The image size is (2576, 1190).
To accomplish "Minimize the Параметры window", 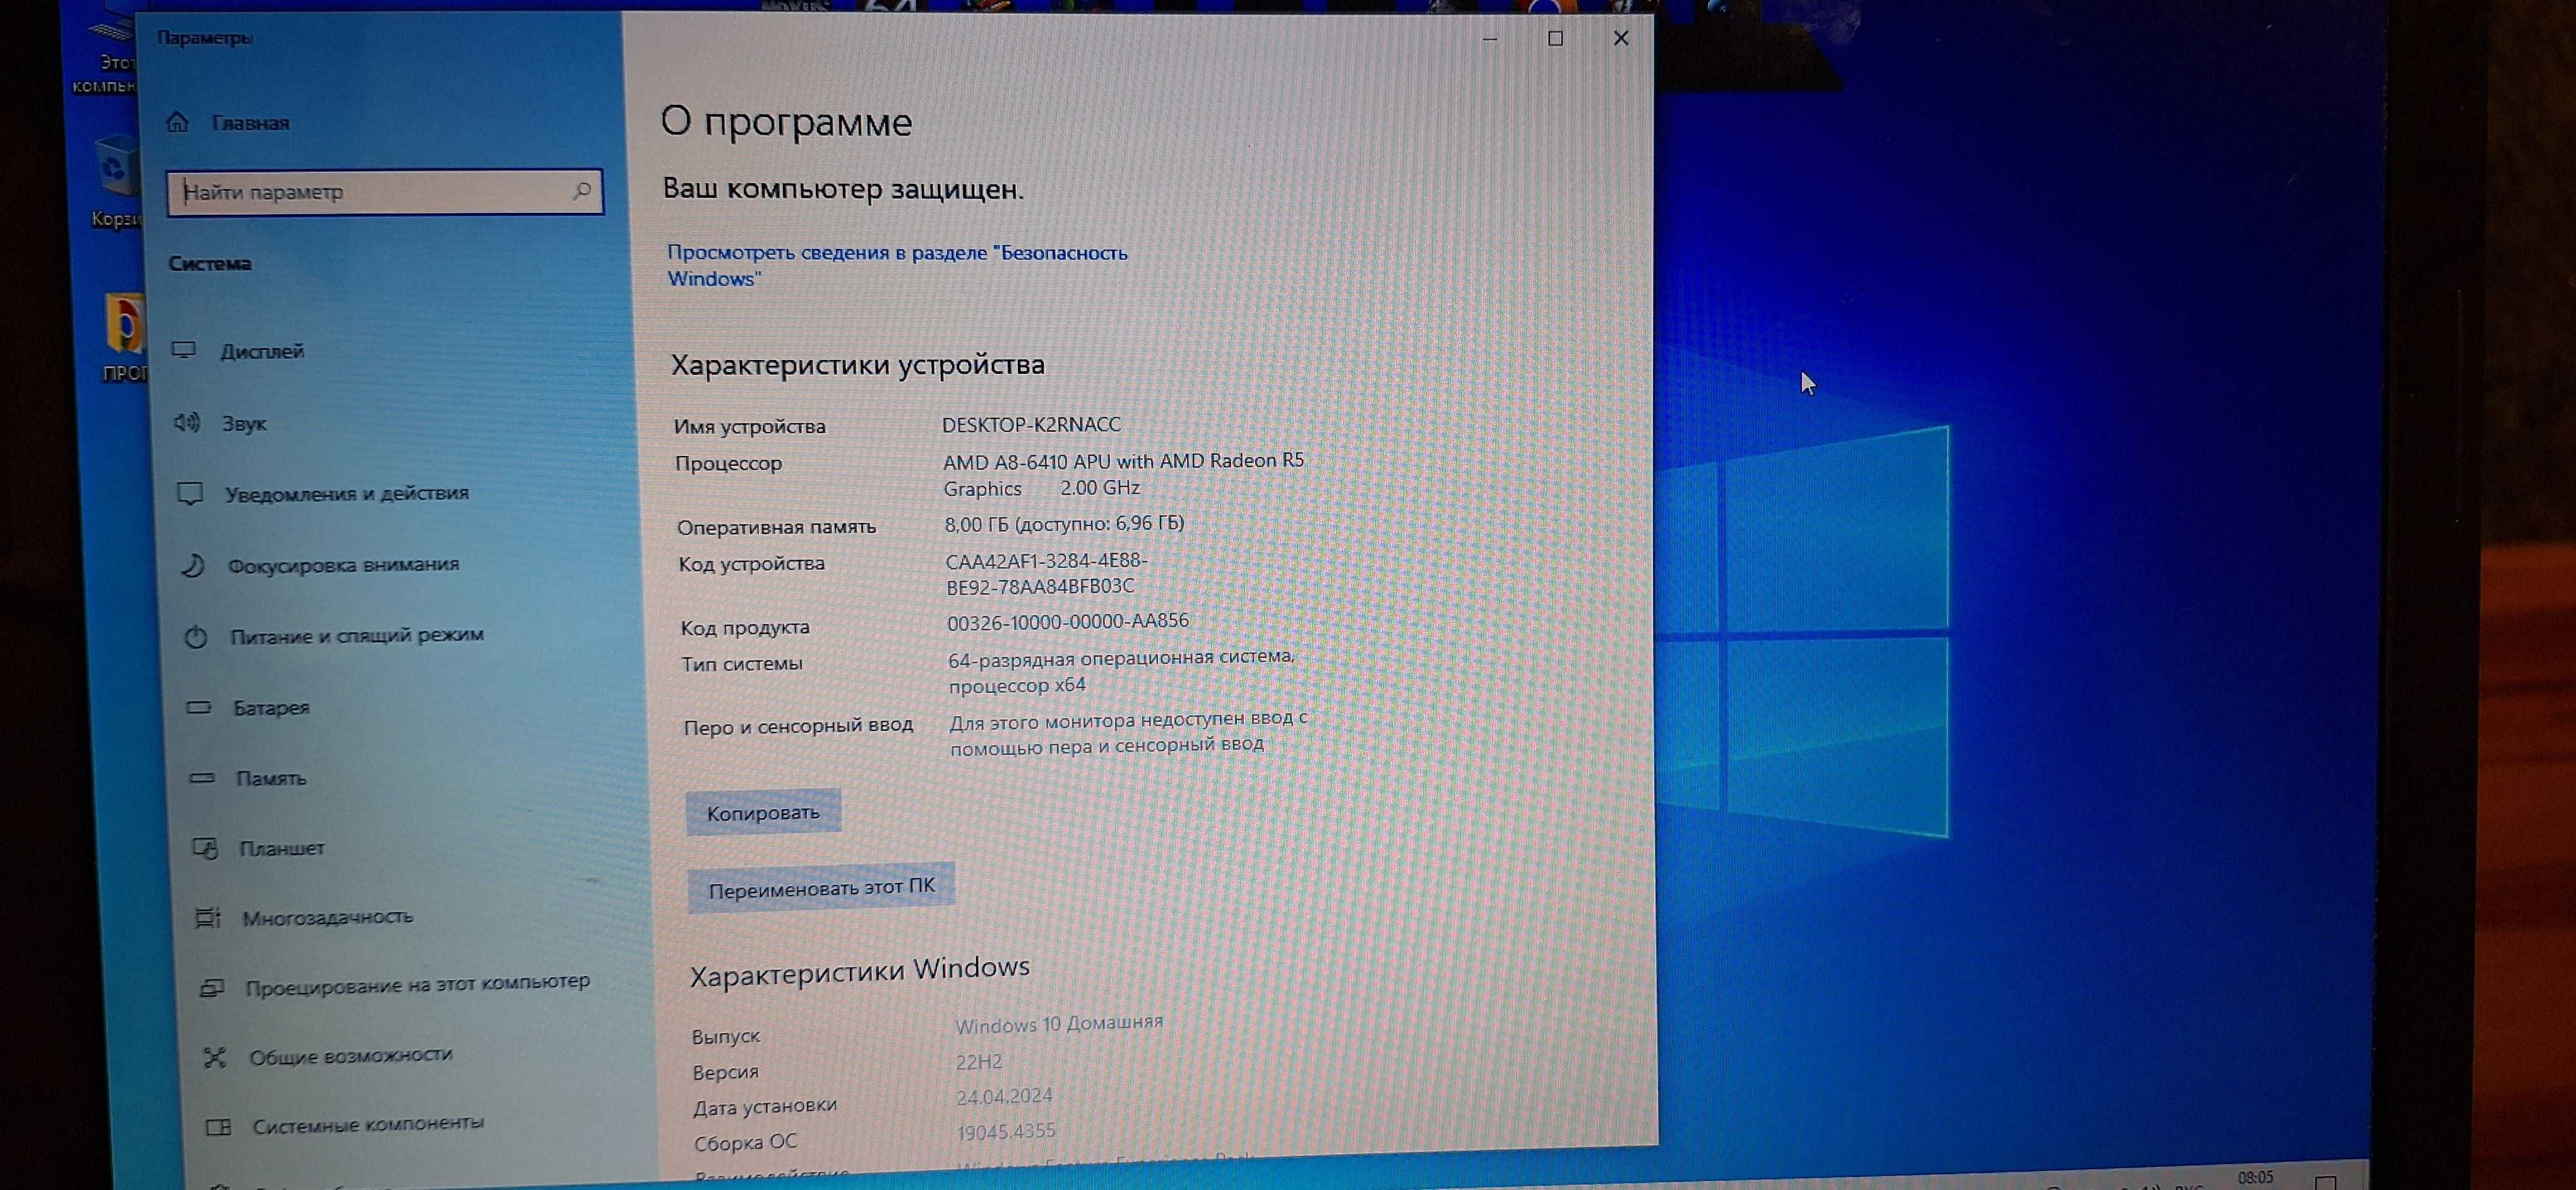I will pos(1490,38).
